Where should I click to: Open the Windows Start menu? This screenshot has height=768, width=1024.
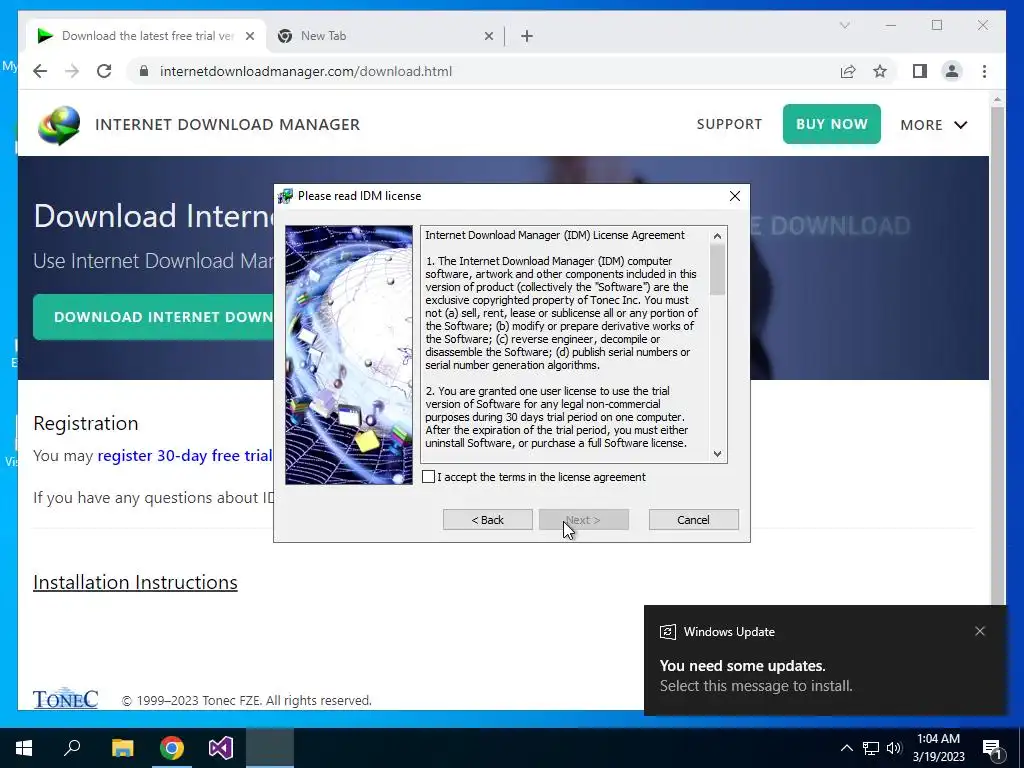[x=24, y=748]
